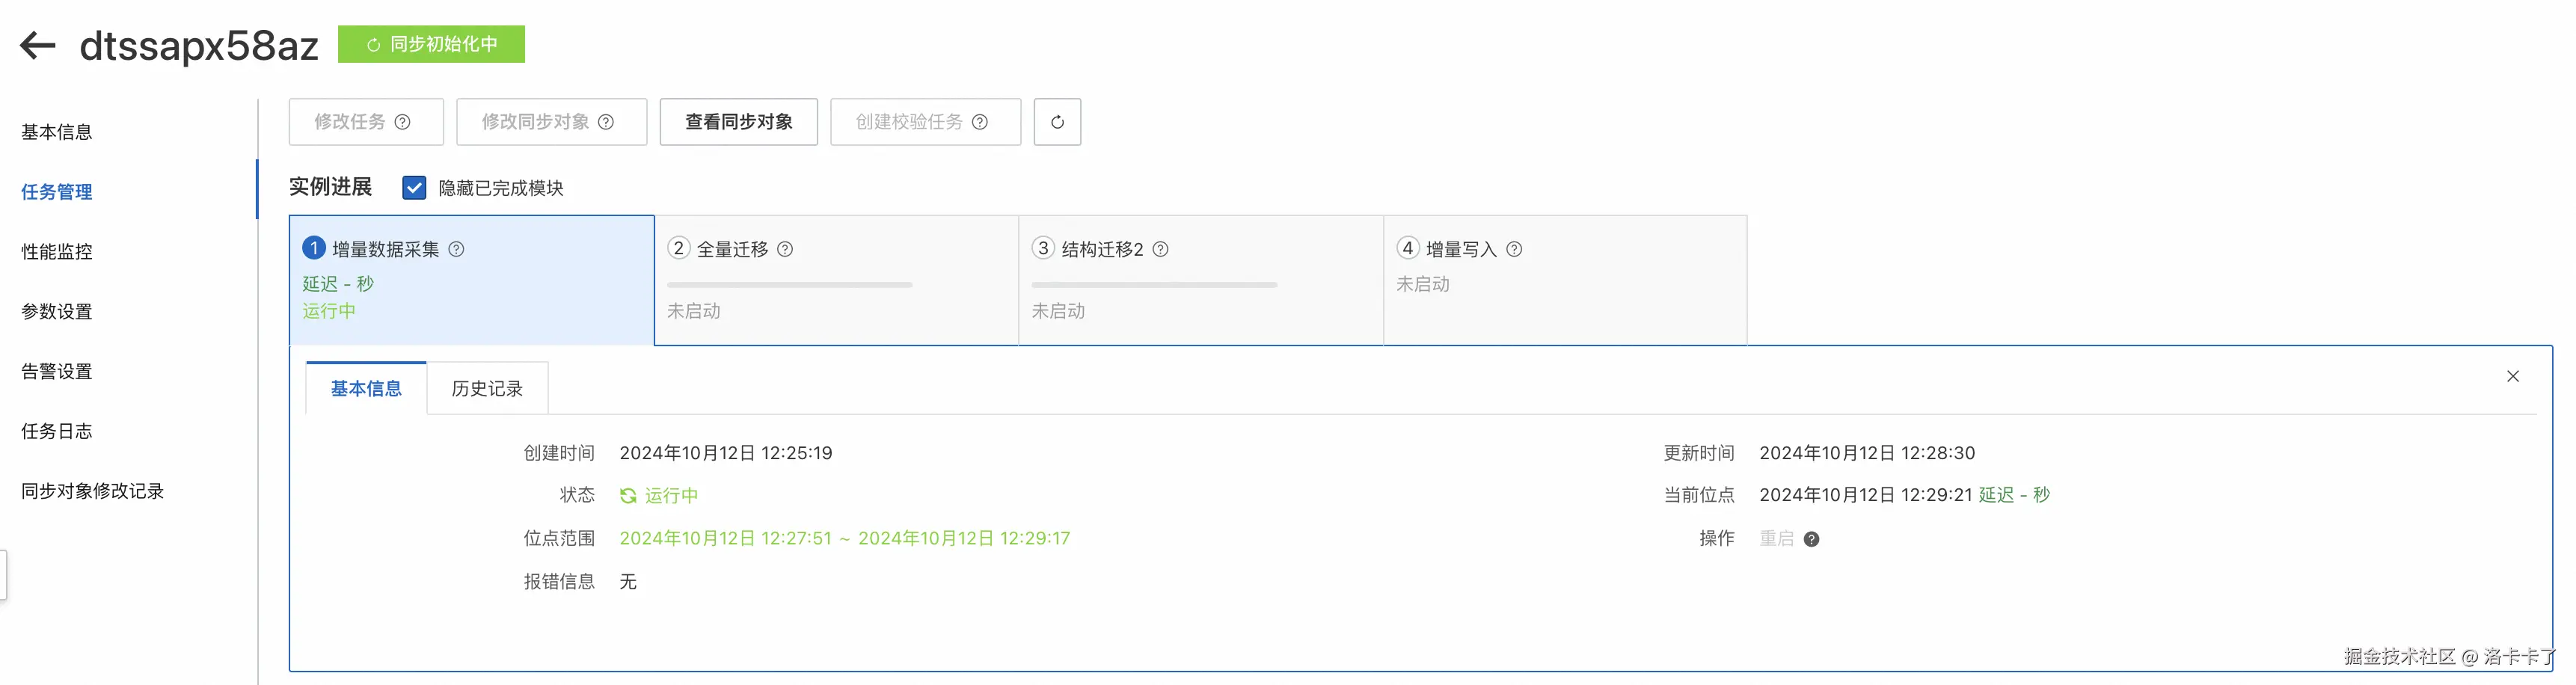Image resolution: width=2576 pixels, height=685 pixels.
Task: Click help icon next to 结构迁移2
Action: (x=1160, y=249)
